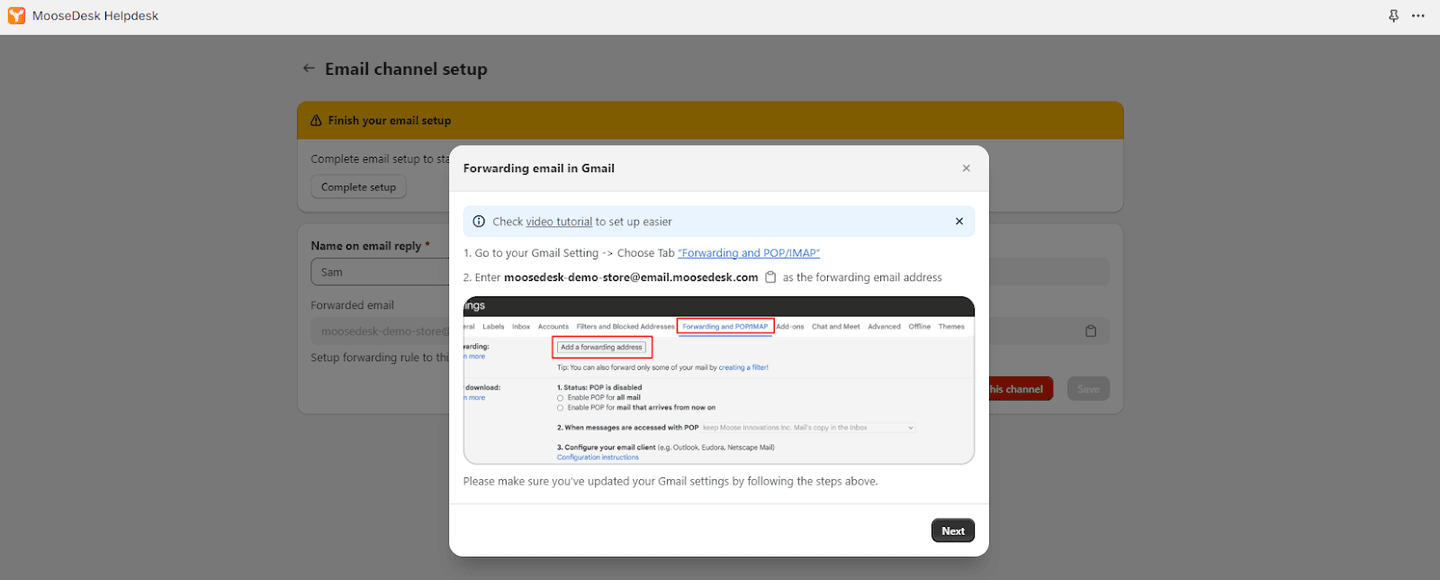Click the Finish your email setup banner text
This screenshot has width=1440, height=580.
[389, 120]
